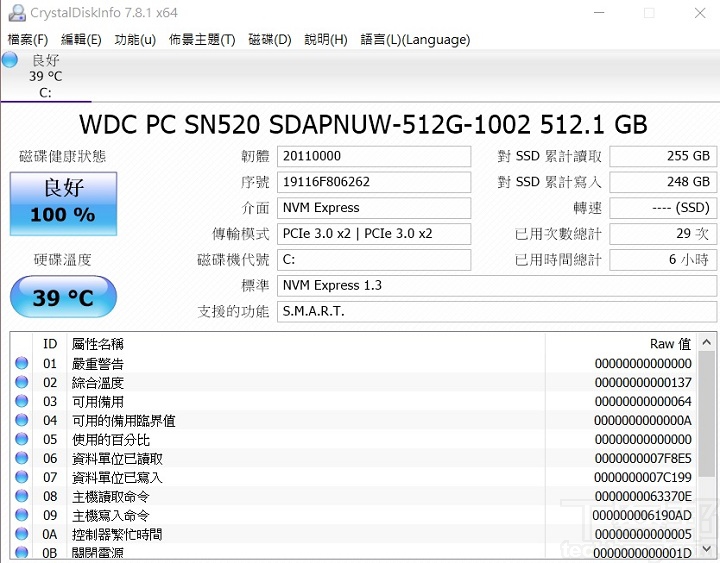Select the 資料單位已讀取 attribute name
Image resolution: width=720 pixels, height=563 pixels.
pos(117,458)
